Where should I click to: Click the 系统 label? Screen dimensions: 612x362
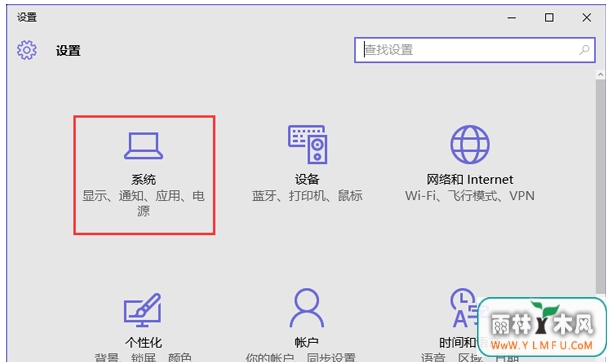143,180
